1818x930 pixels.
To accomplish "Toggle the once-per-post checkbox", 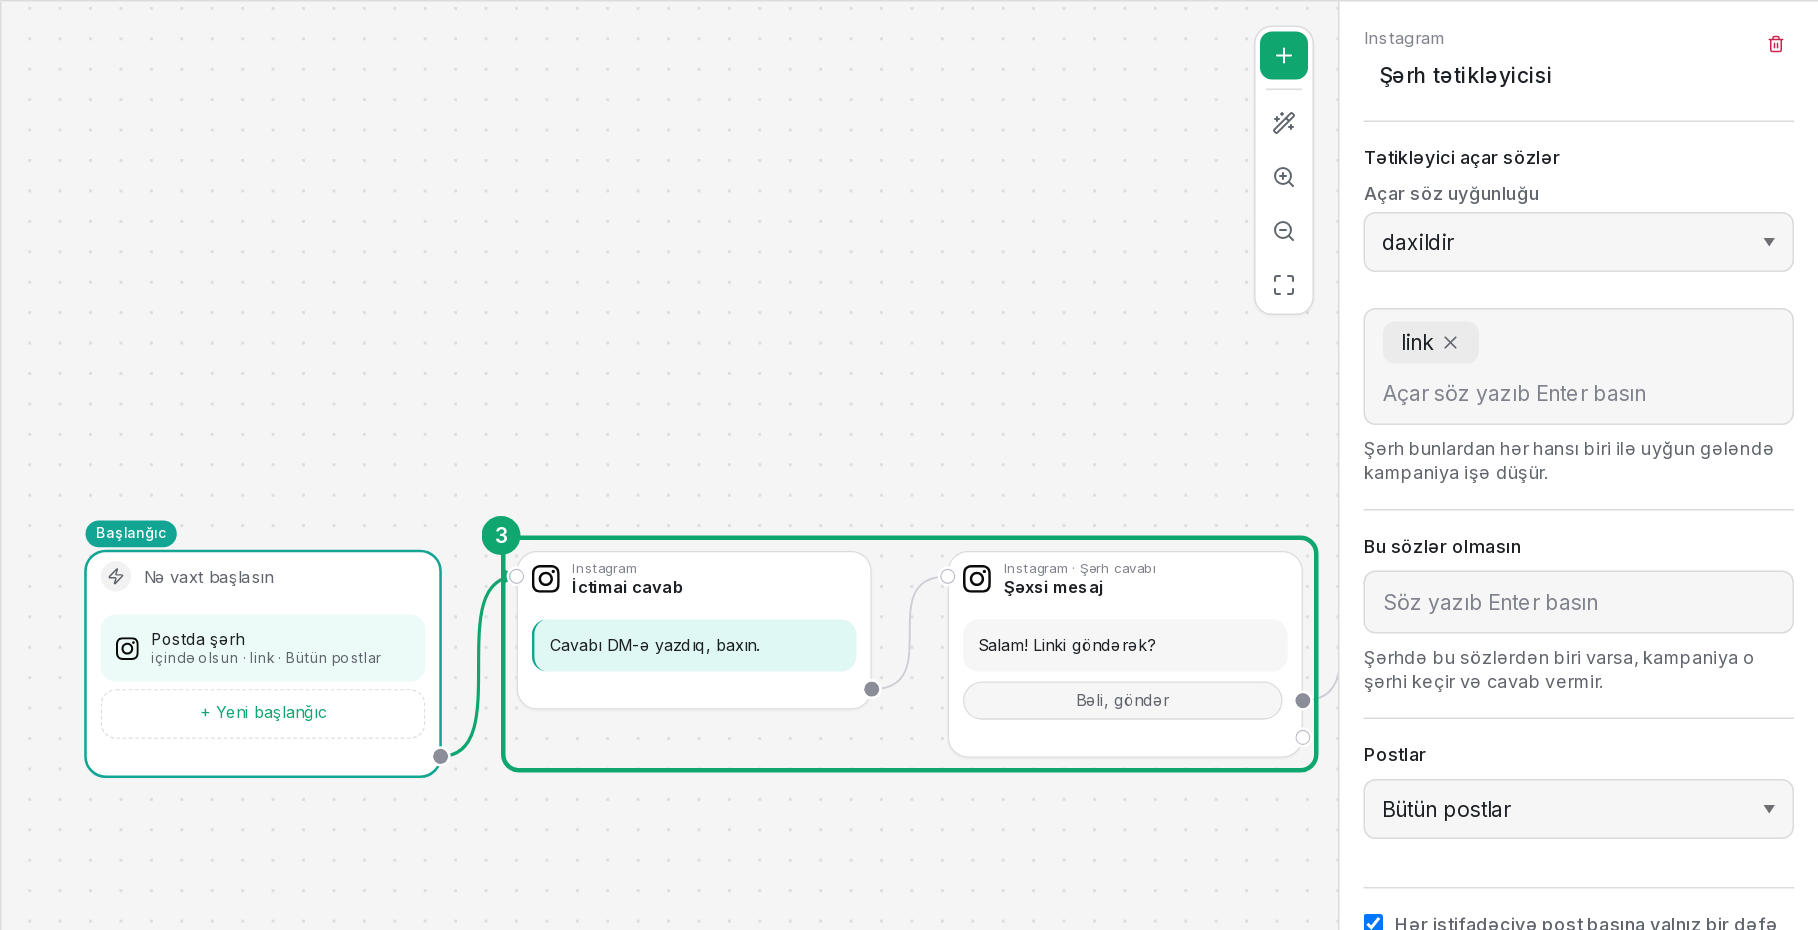I will (1374, 922).
